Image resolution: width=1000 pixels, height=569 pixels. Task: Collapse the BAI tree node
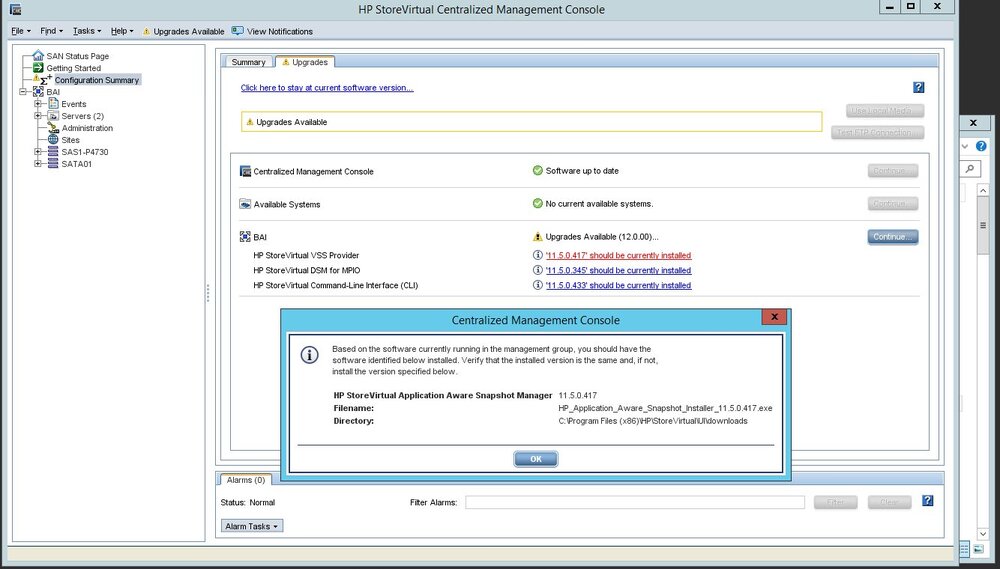coord(24,92)
